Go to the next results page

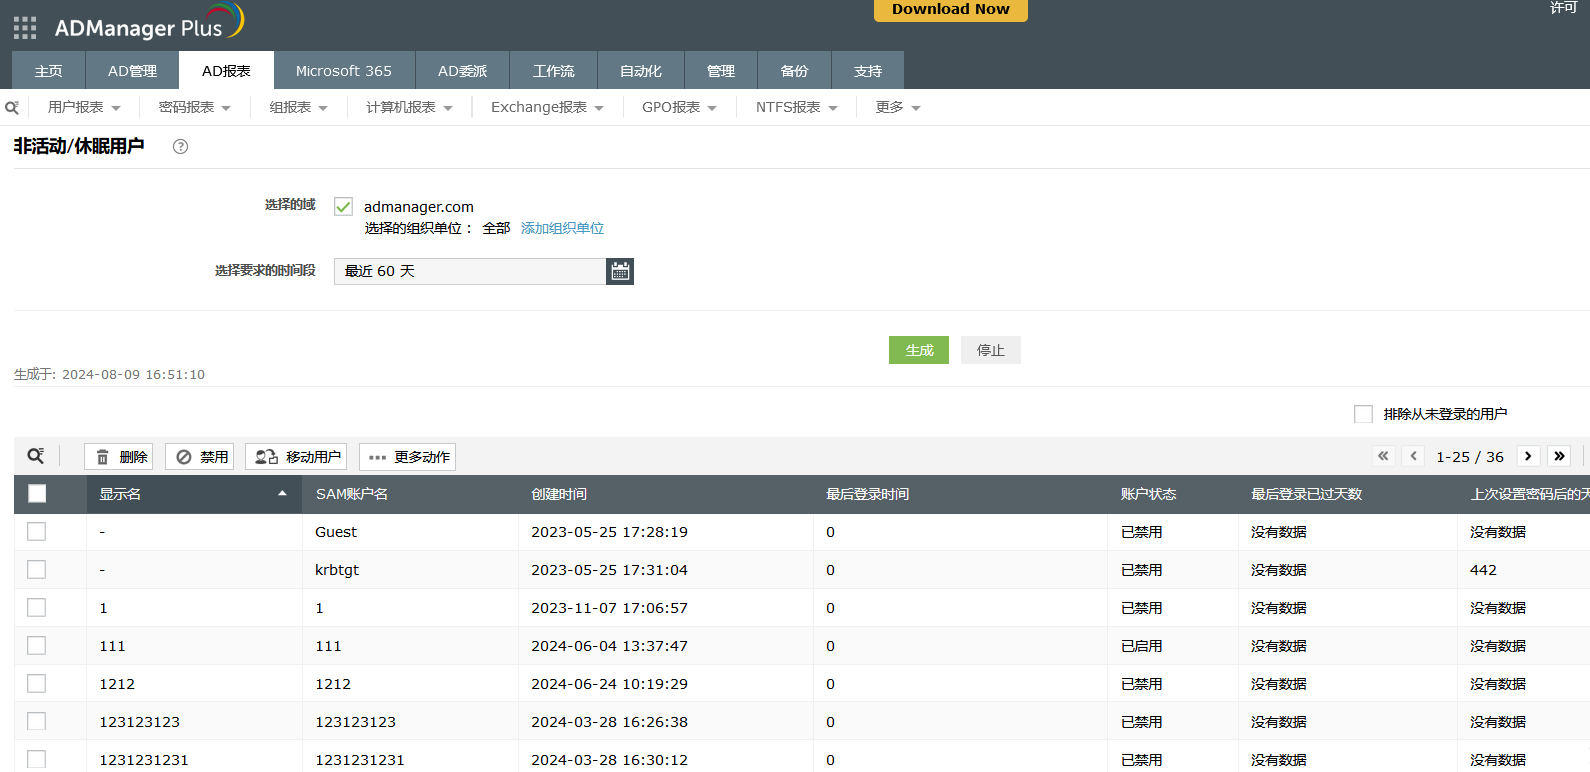1528,456
